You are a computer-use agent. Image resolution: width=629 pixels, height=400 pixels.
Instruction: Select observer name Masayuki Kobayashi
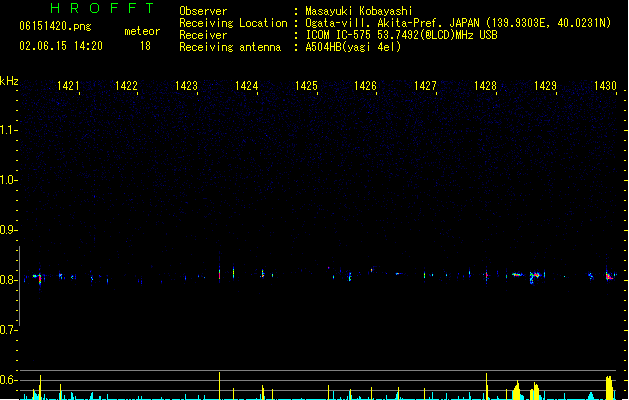[x=359, y=11]
